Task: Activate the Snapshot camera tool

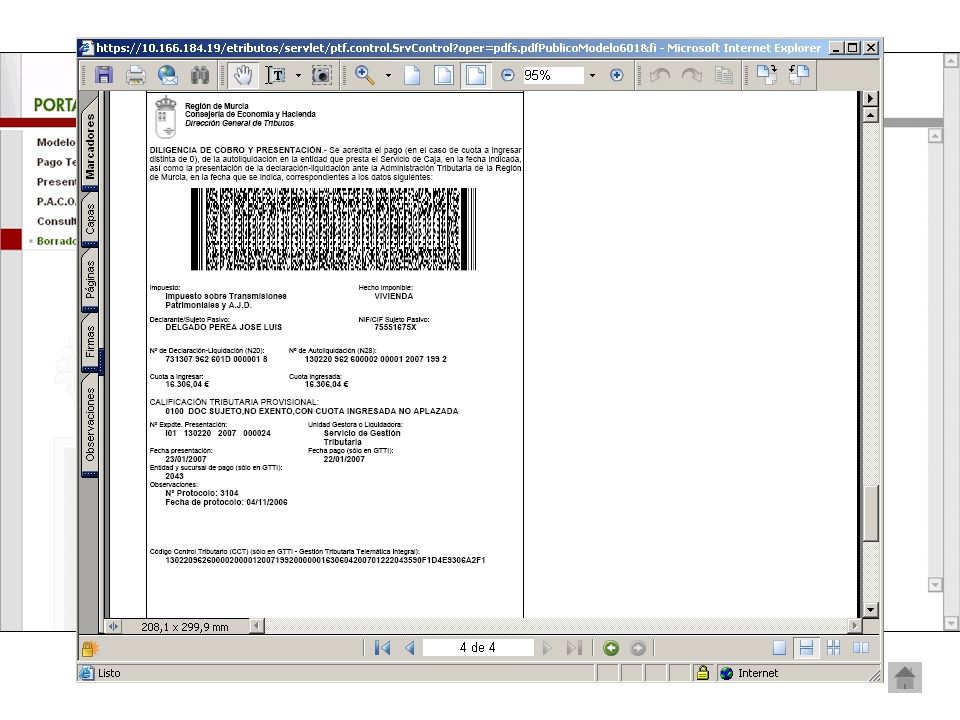Action: pos(321,75)
